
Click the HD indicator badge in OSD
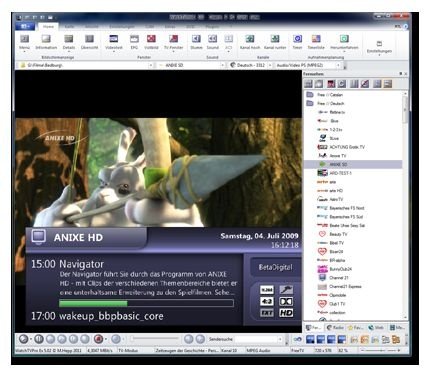click(286, 313)
